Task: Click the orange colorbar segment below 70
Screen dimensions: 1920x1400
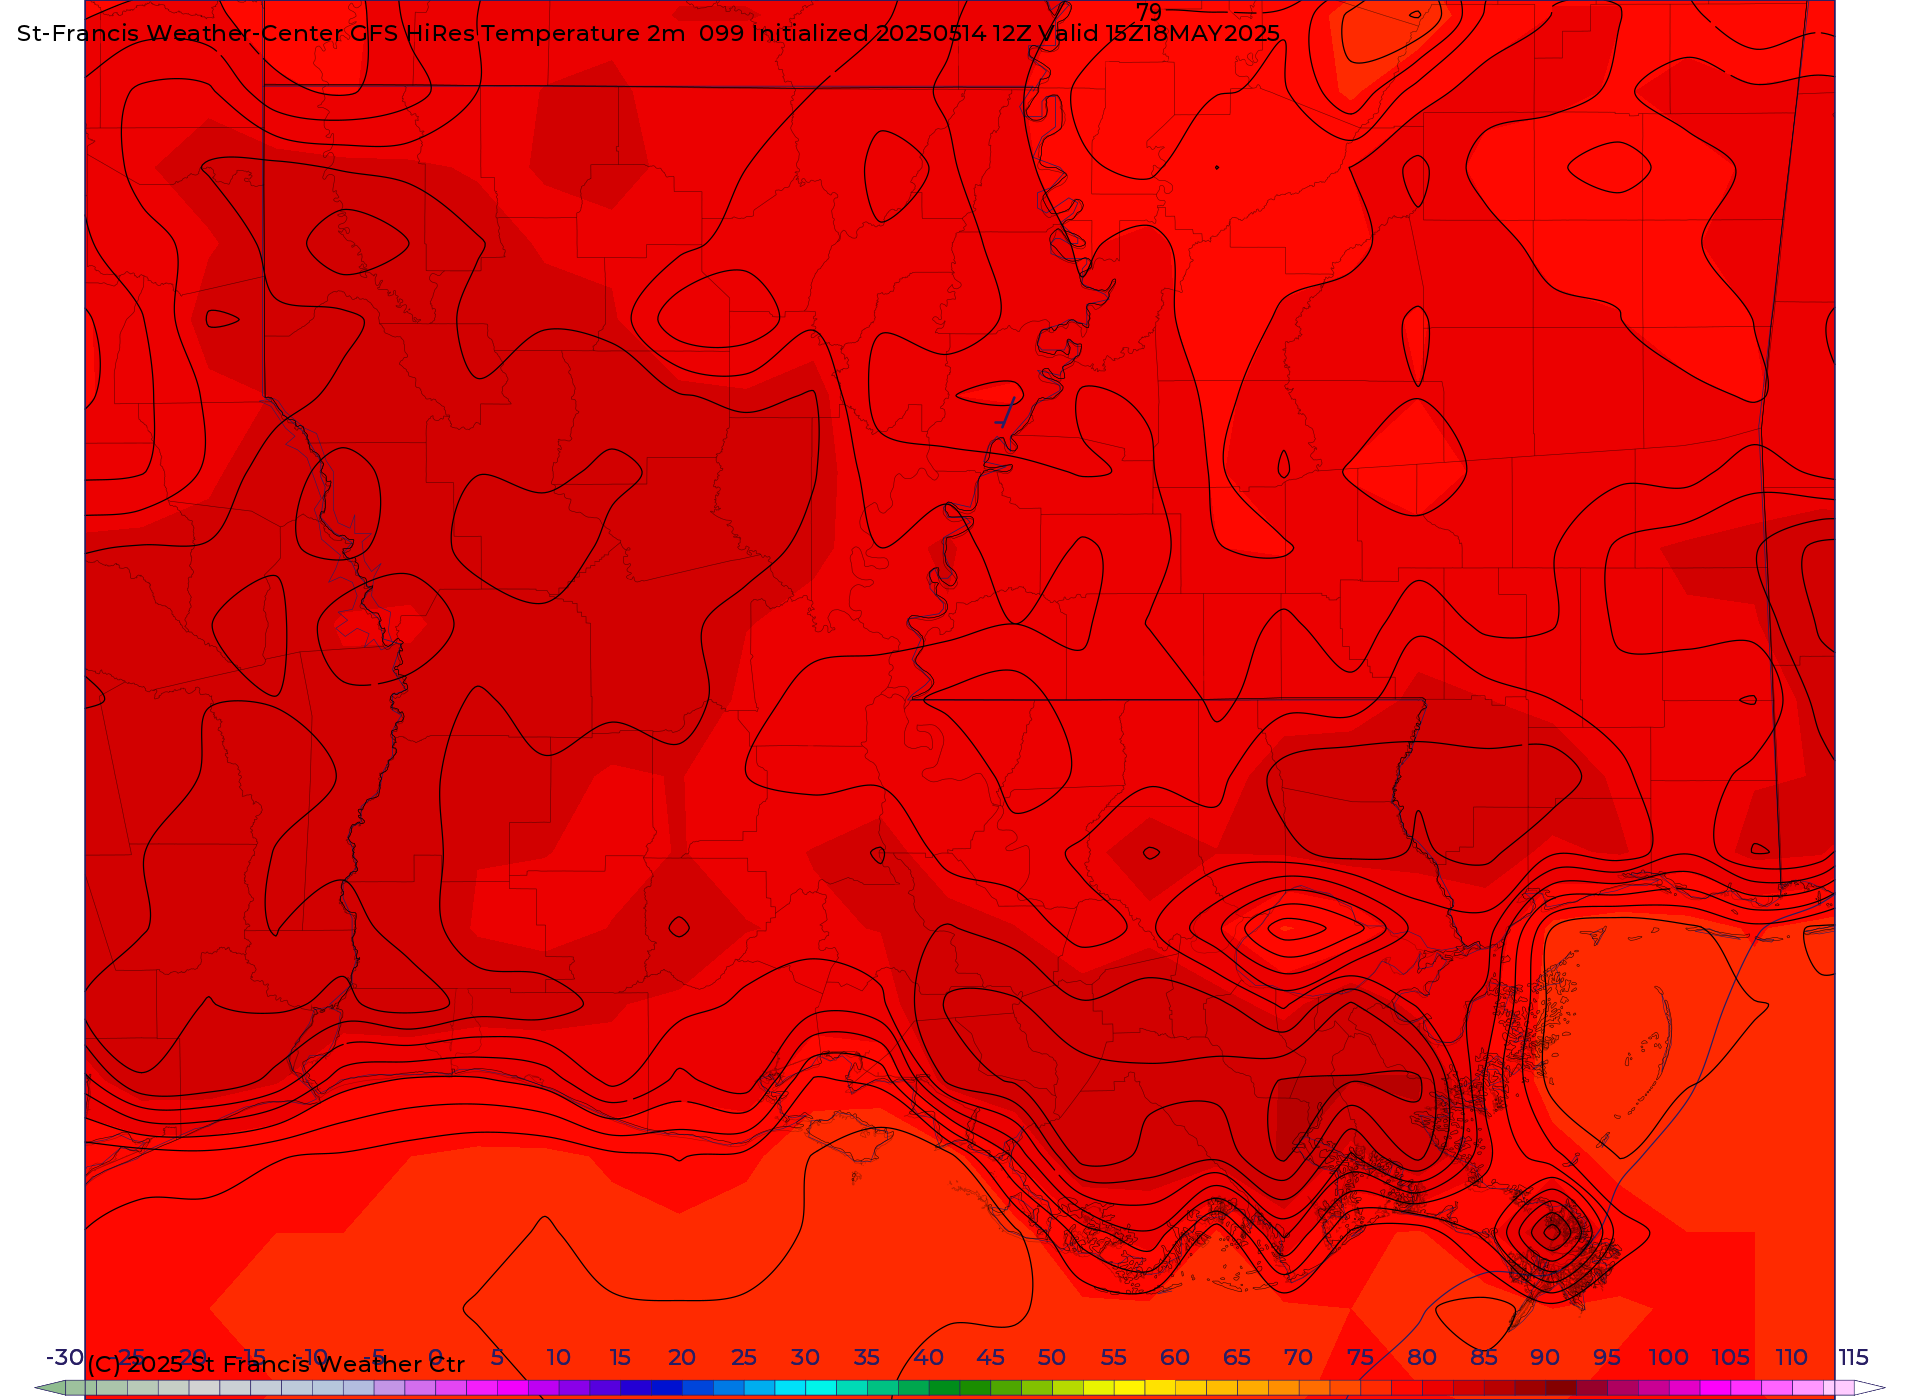Action: point(1283,1388)
